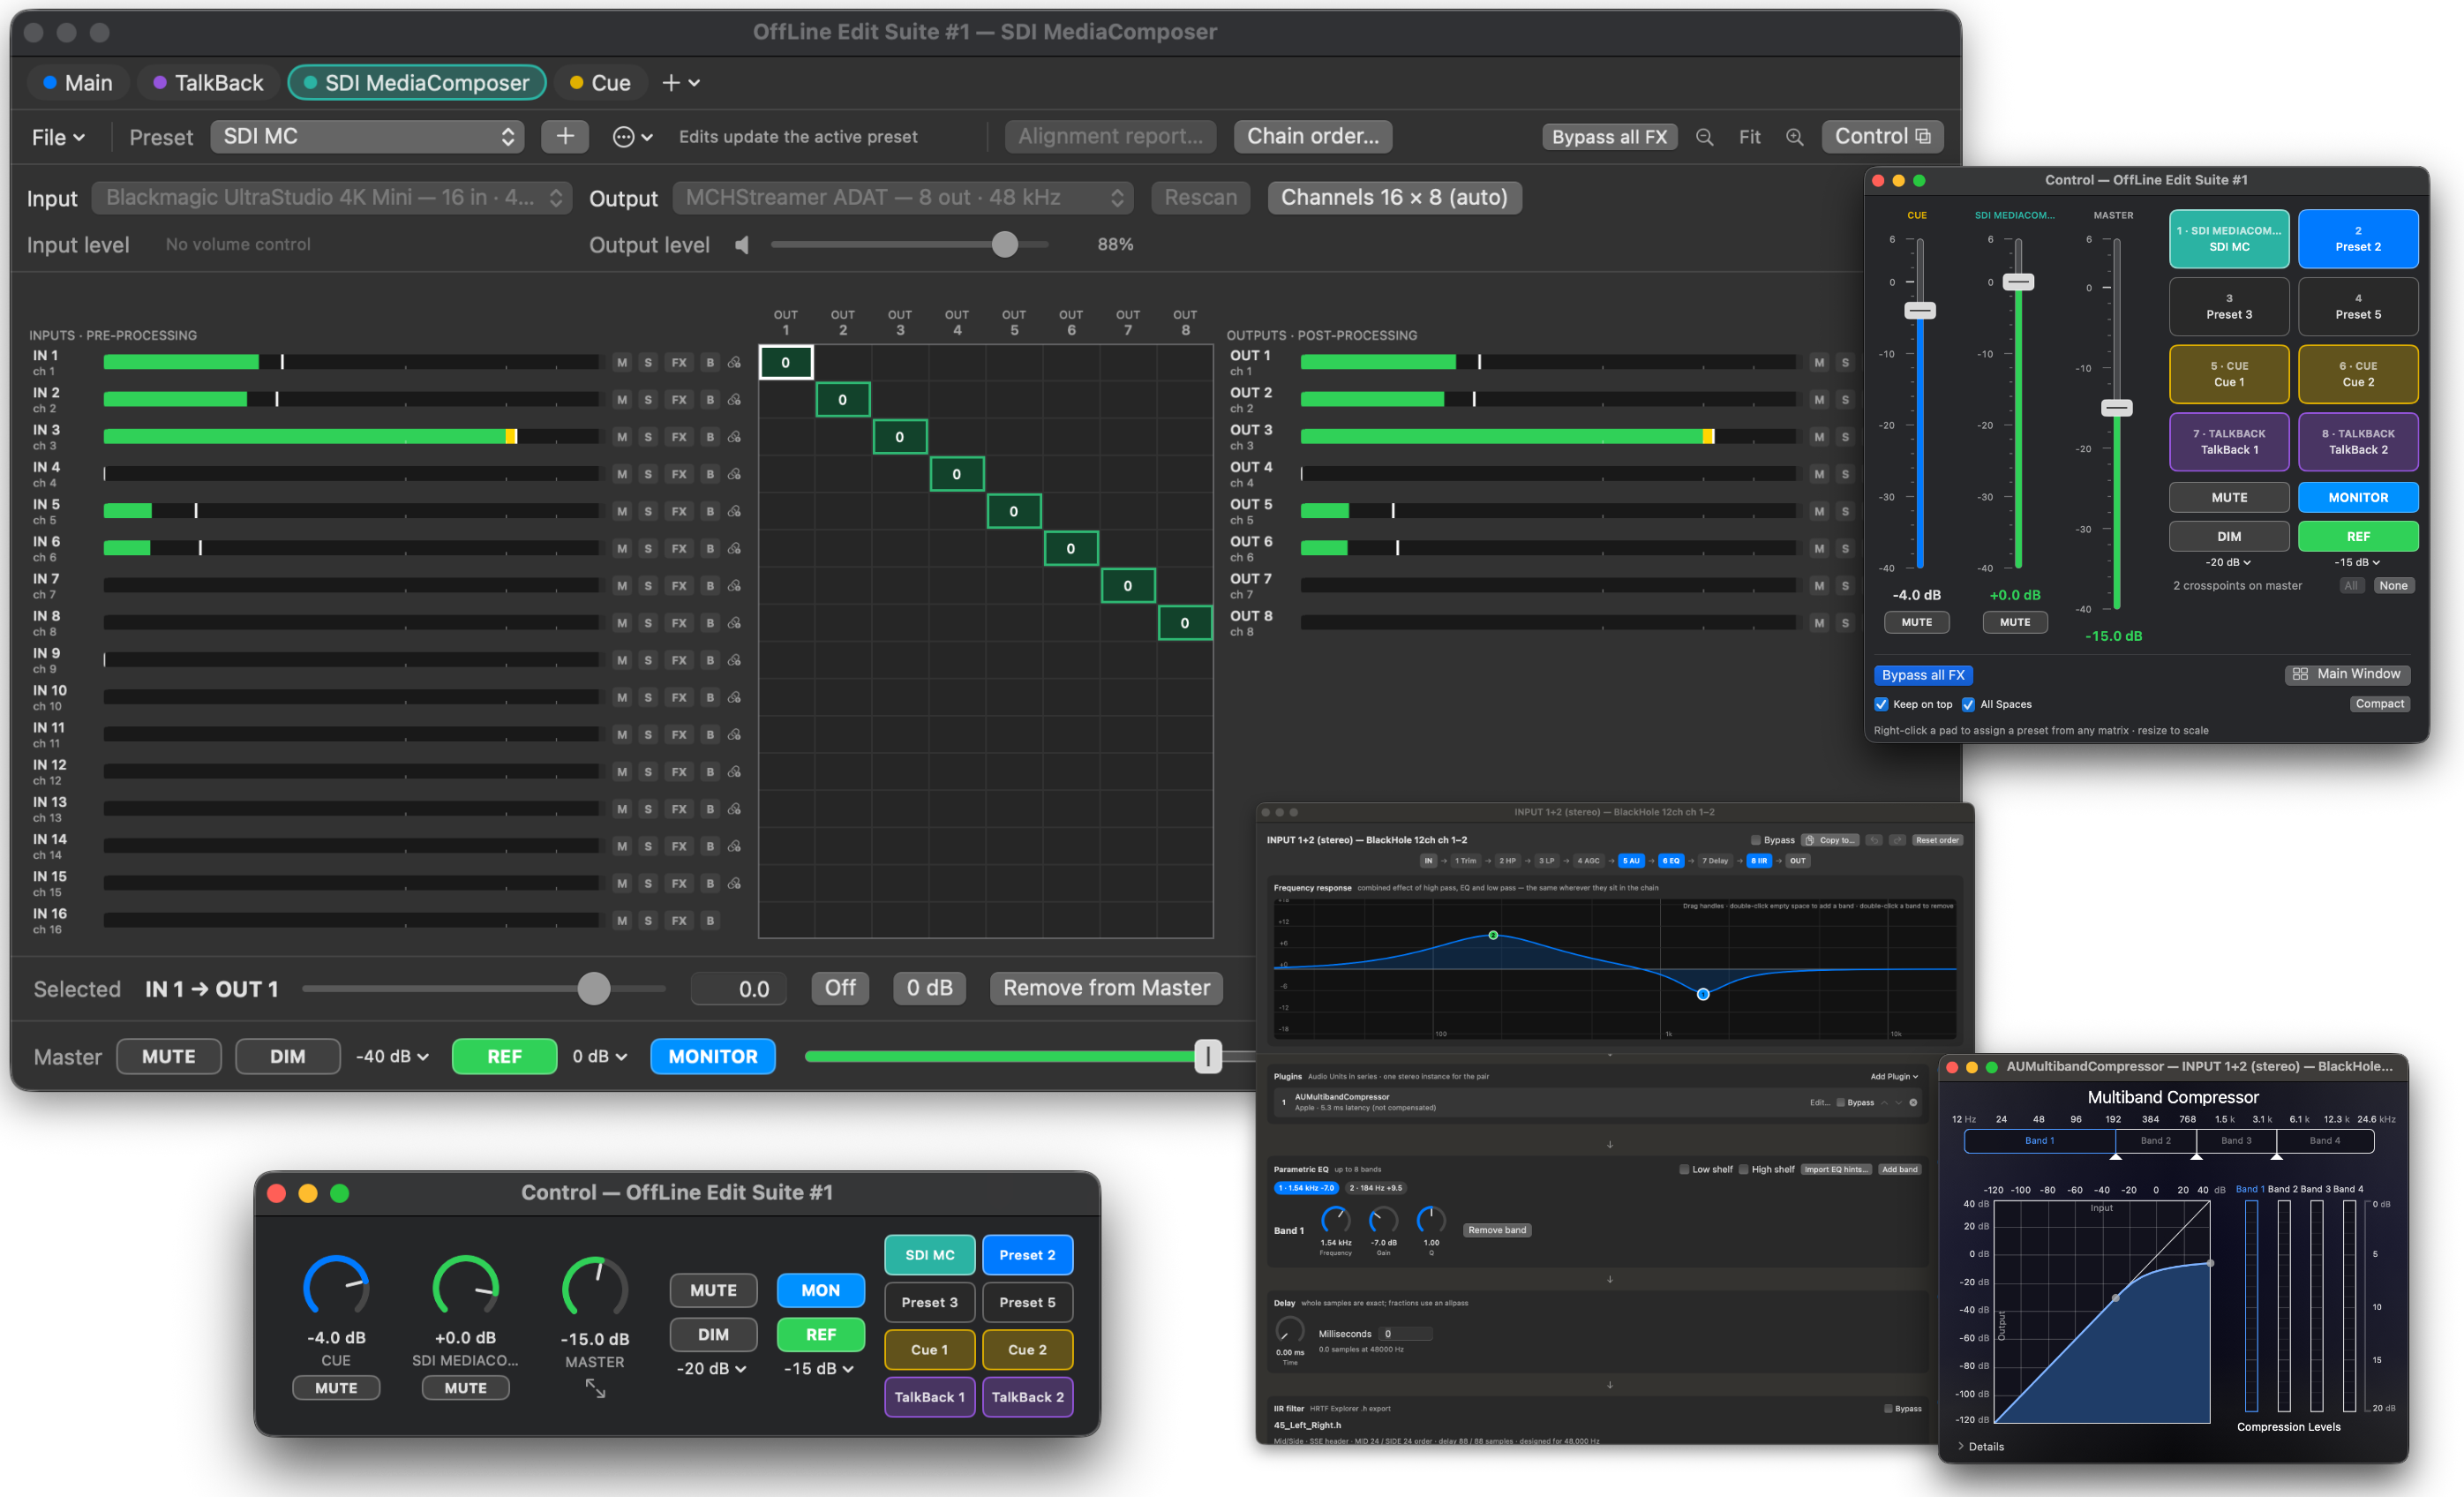Open FX for the IN 12 row
Viewport: 2464px width, 1497px height.
pyautogui.click(x=679, y=772)
